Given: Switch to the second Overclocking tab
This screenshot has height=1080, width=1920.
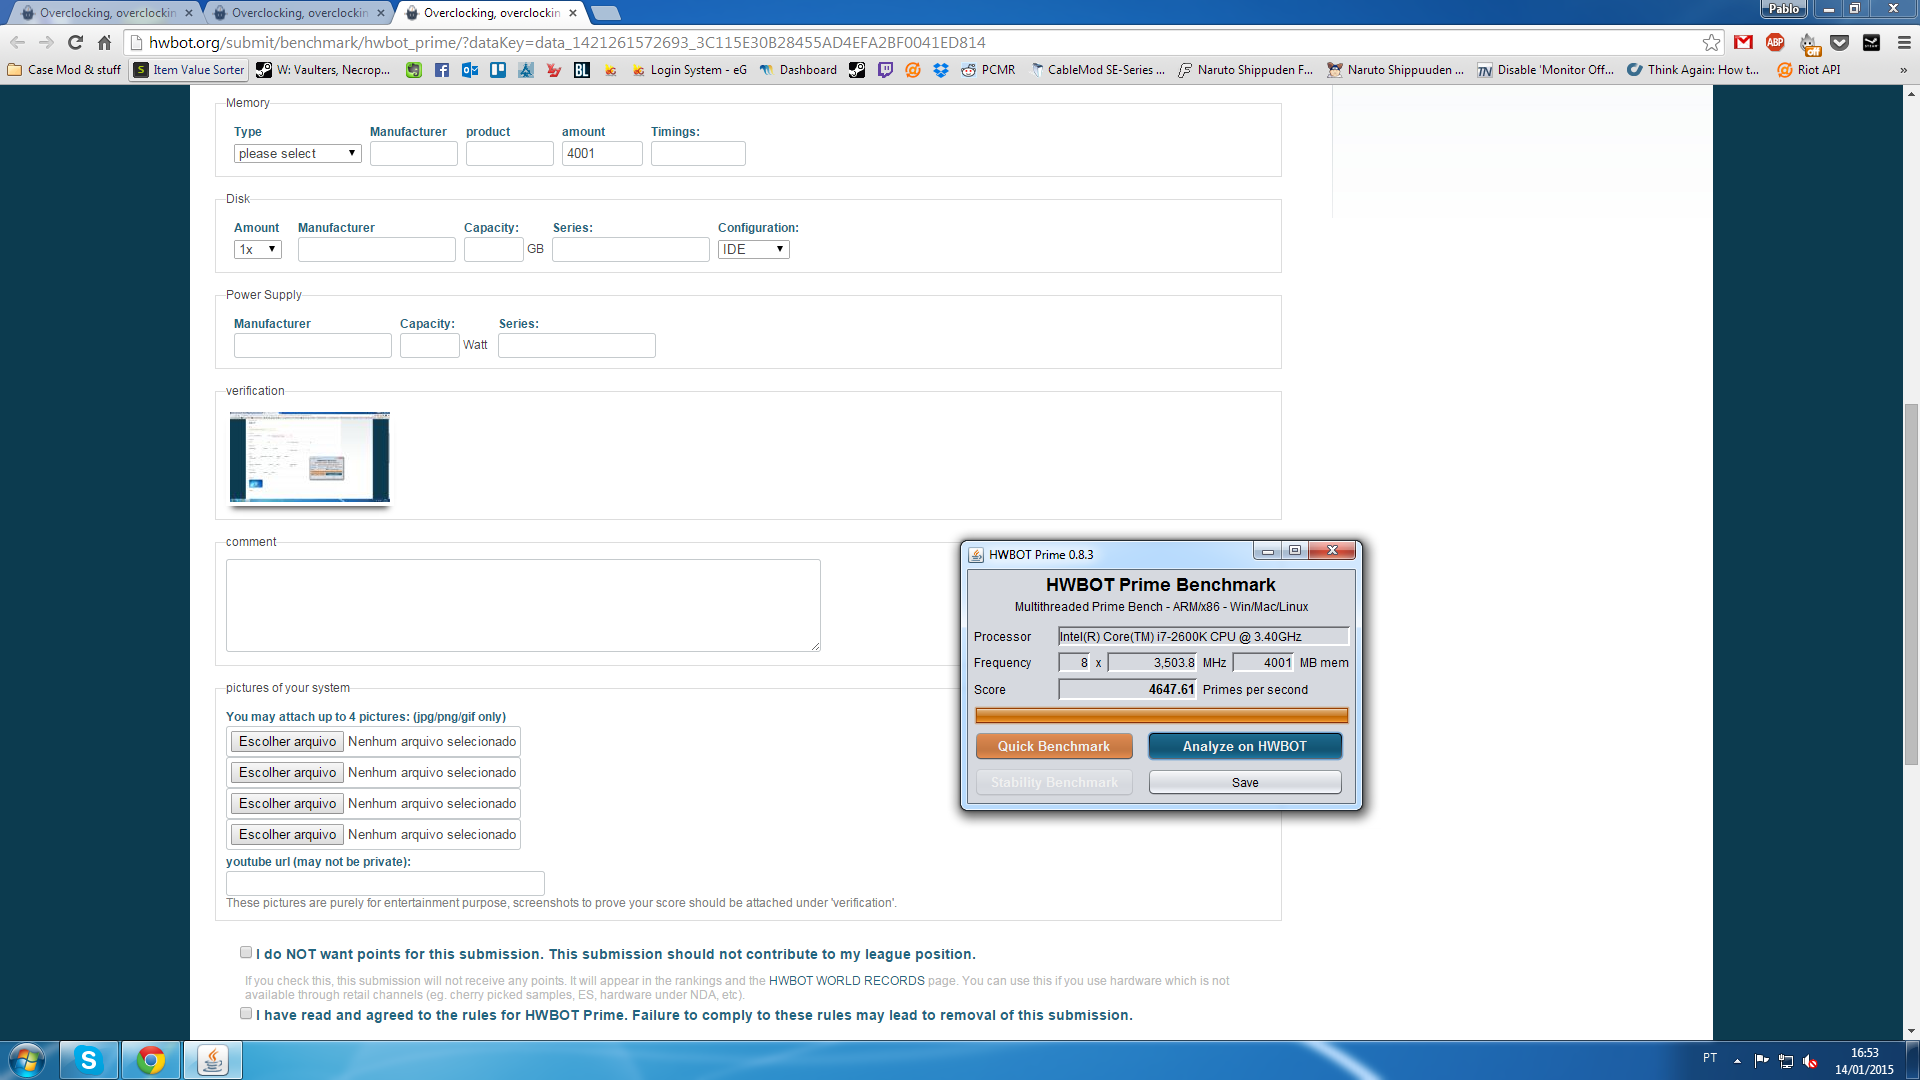Looking at the screenshot, I should coord(299,13).
